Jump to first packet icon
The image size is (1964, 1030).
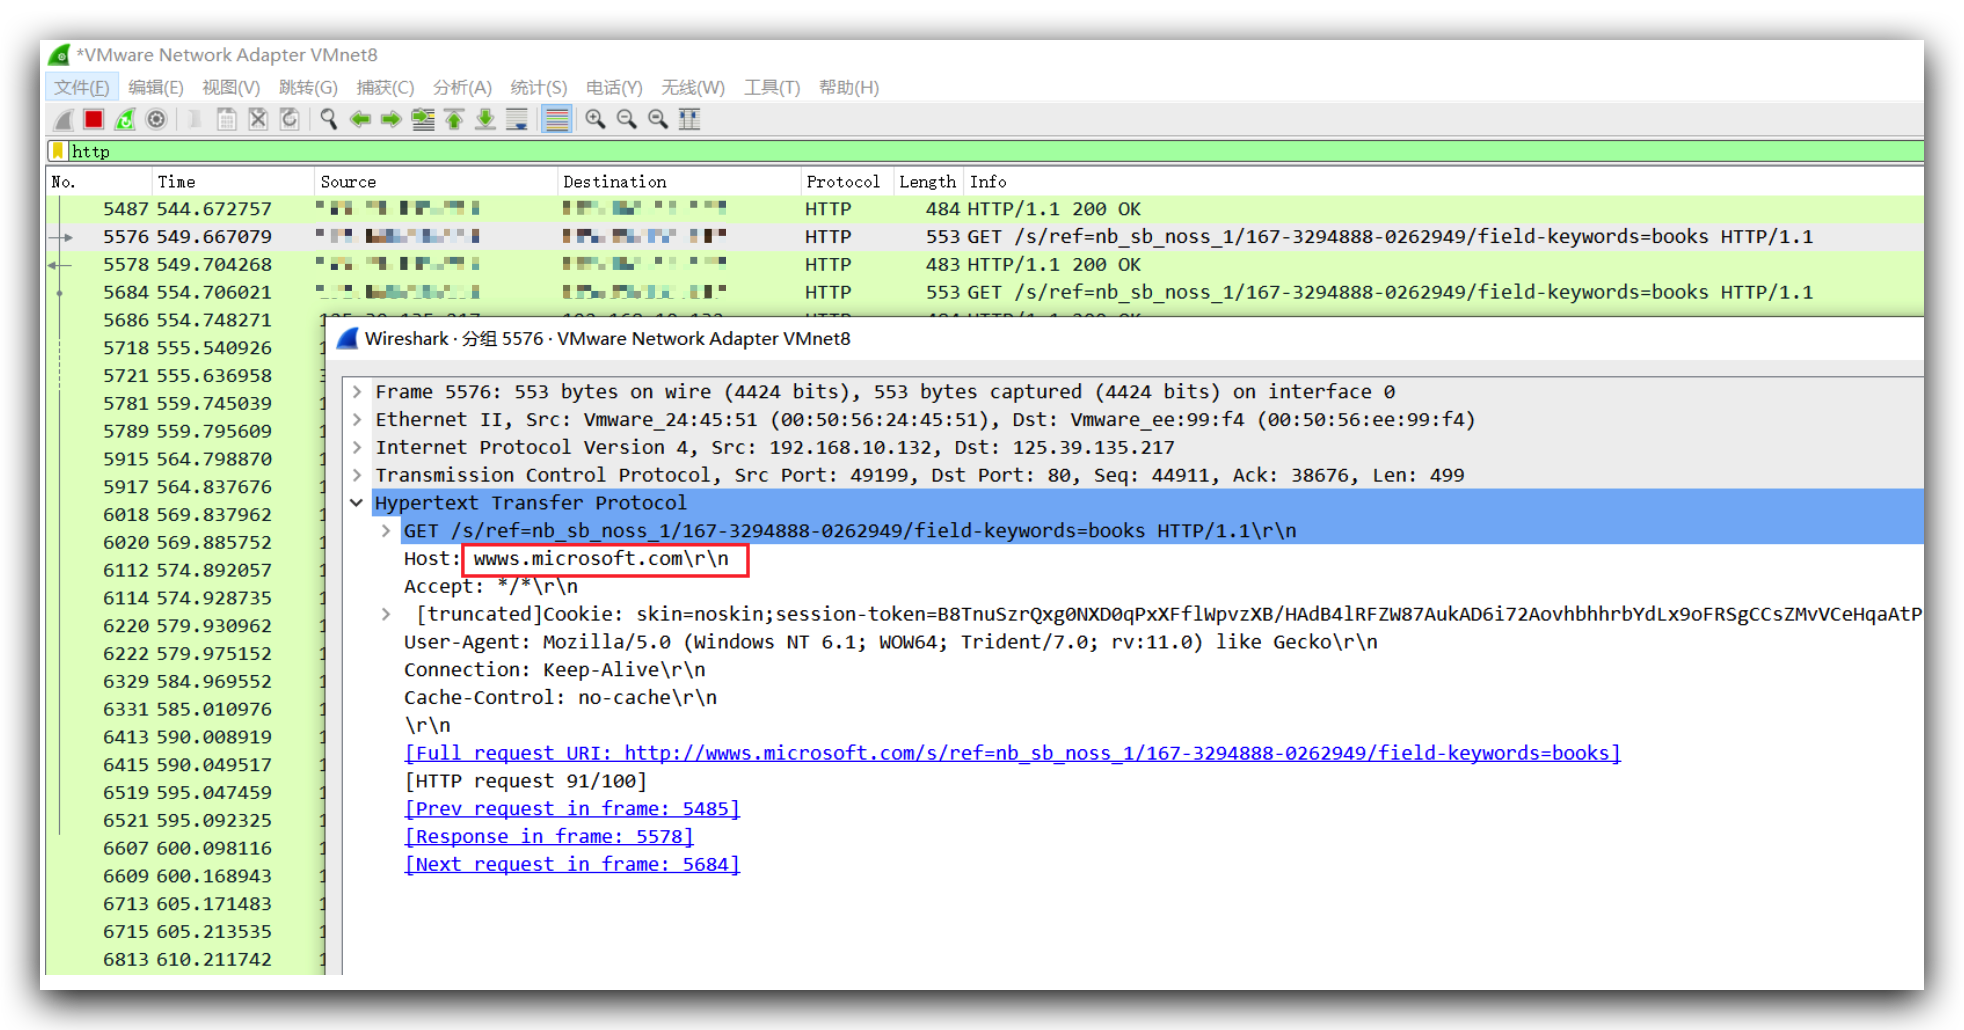tap(454, 120)
